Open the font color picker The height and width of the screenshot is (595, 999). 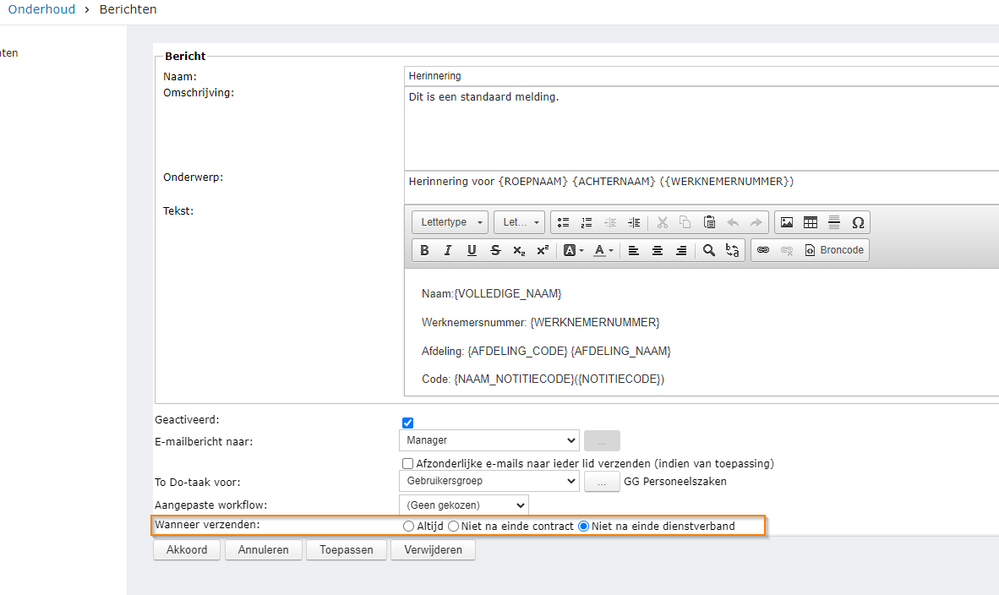[603, 250]
